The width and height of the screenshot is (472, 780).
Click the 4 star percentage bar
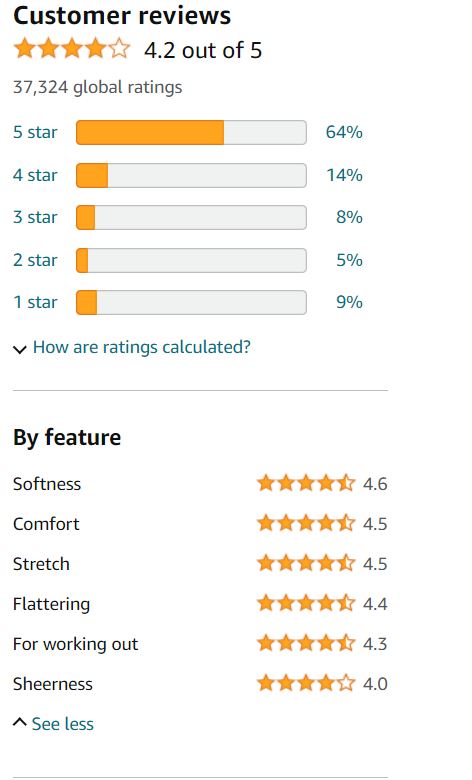pyautogui.click(x=191, y=175)
